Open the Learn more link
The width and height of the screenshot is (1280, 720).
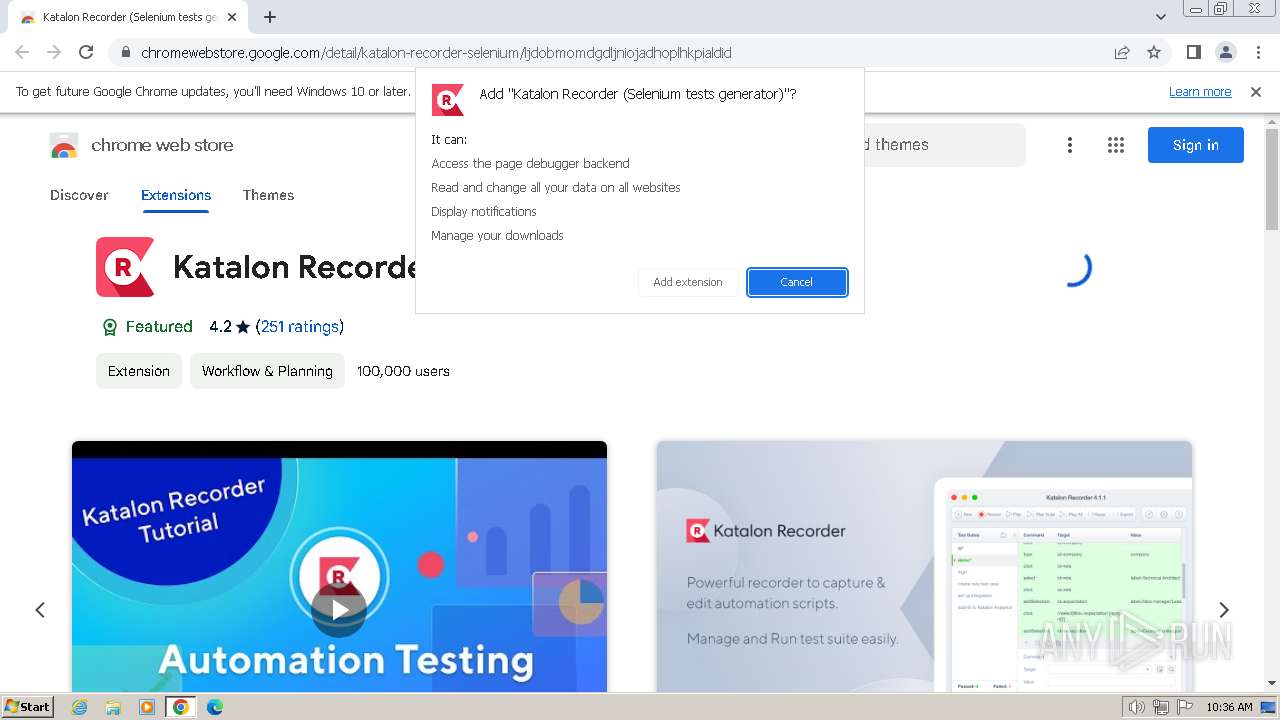tap(1200, 92)
